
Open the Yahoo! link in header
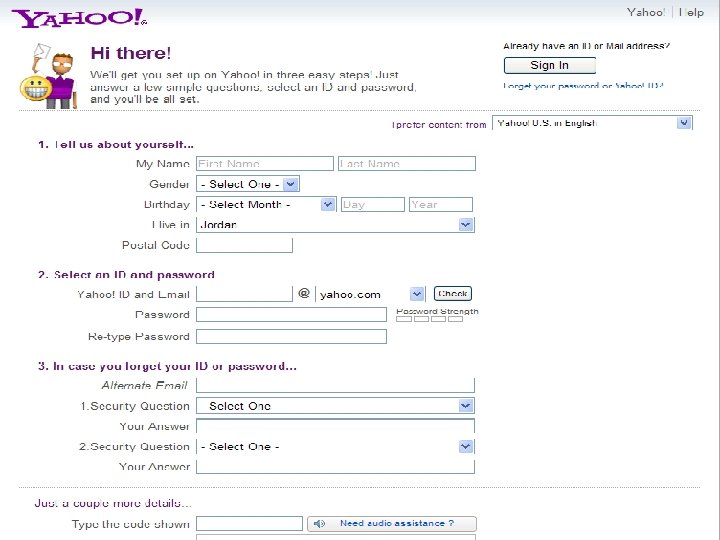[646, 12]
